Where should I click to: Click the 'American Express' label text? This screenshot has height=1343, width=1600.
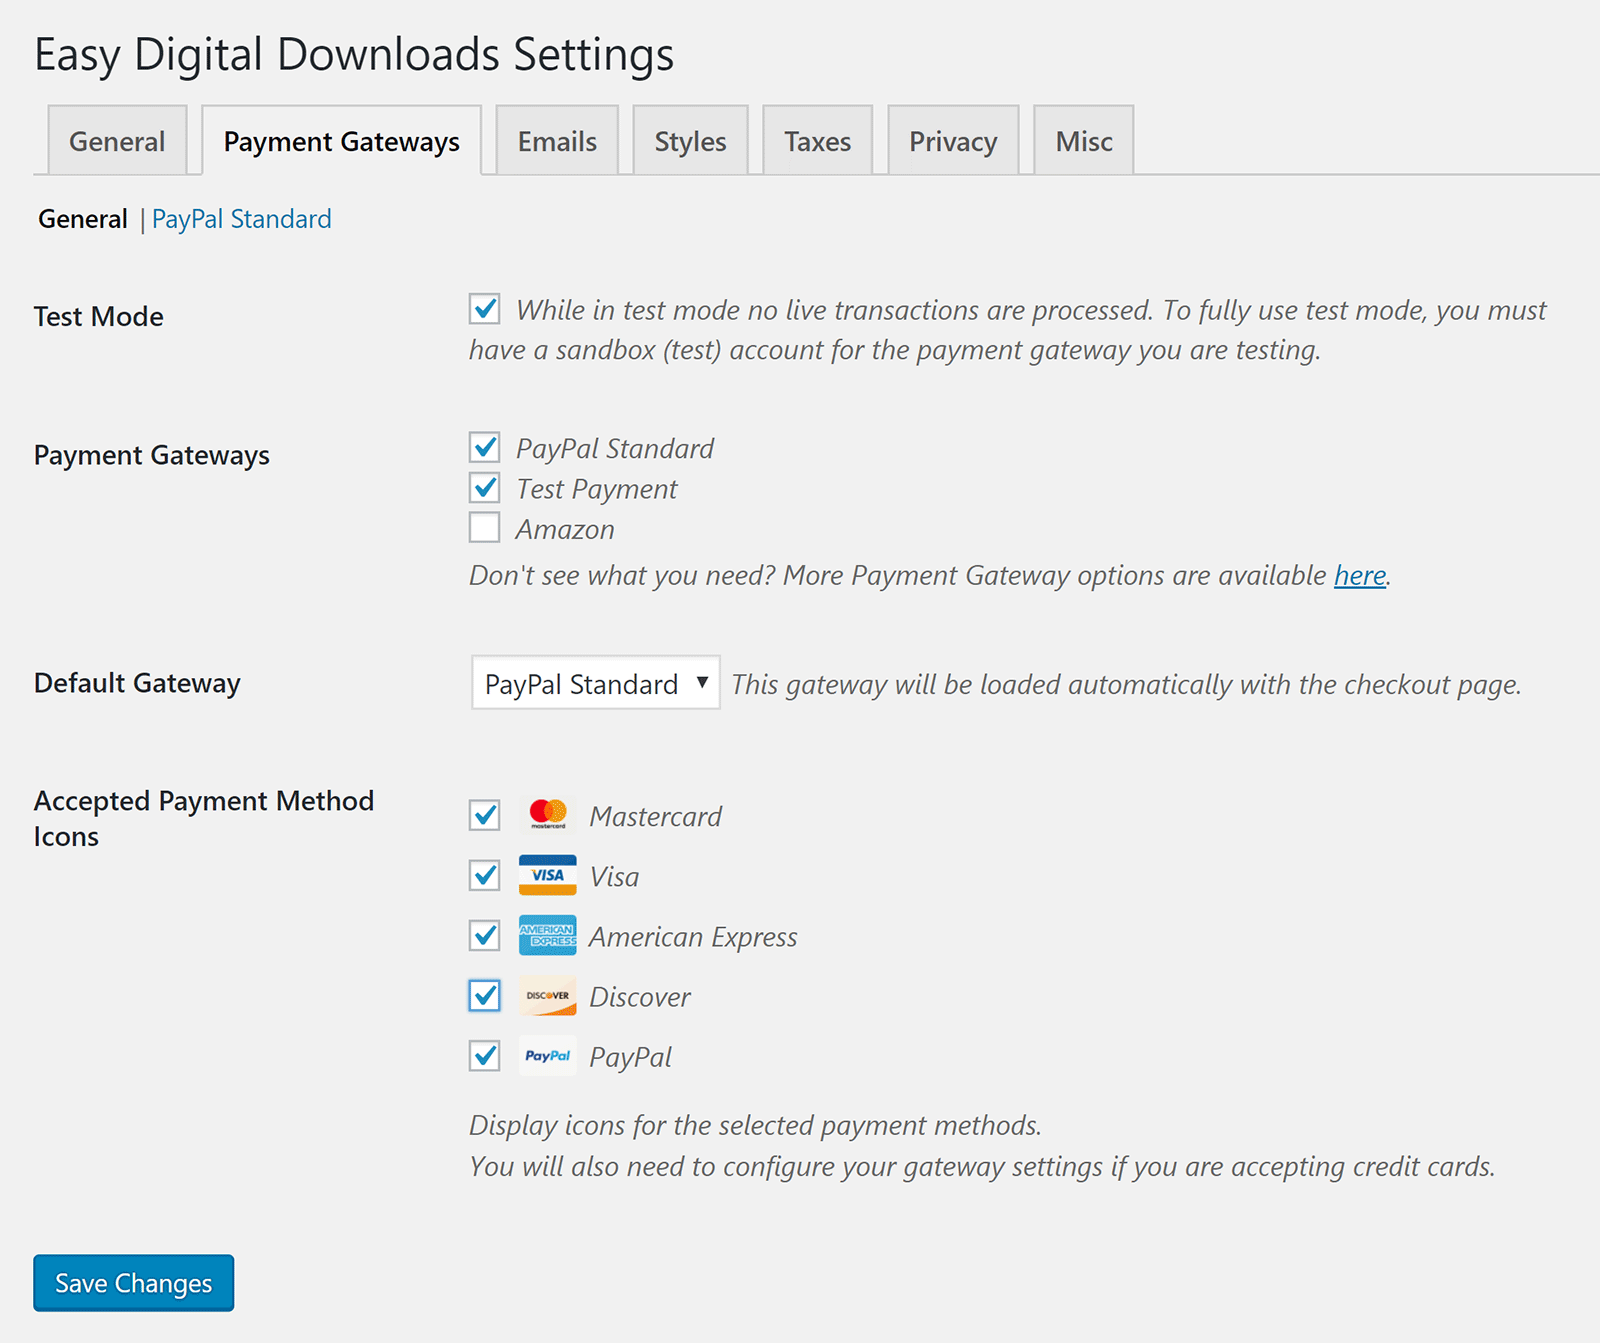point(693,937)
